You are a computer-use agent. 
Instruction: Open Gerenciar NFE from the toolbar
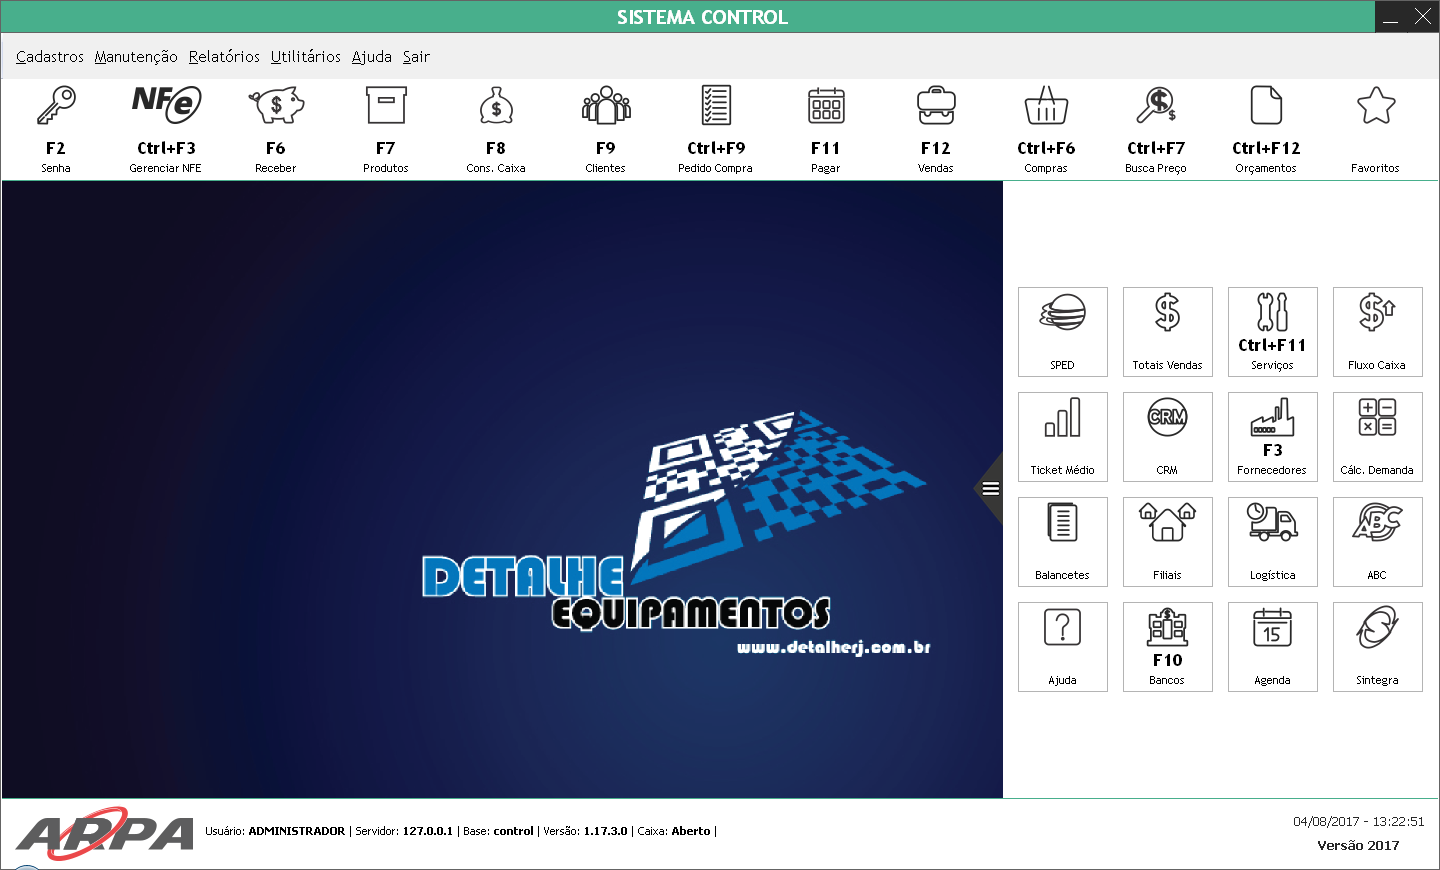166,129
